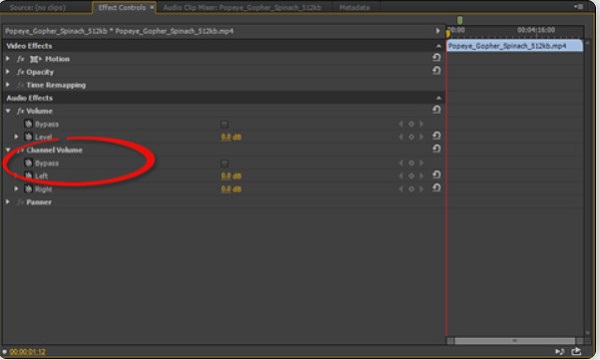Collapse the Volume effect
This screenshot has height=360, width=600.
[8, 111]
